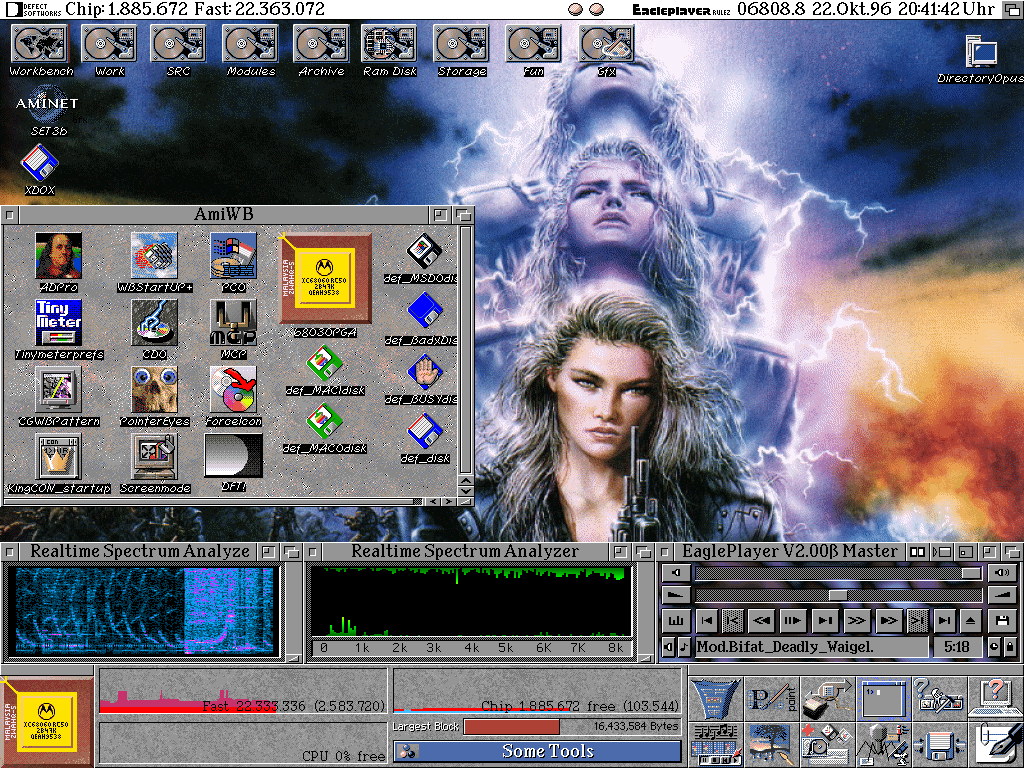The image size is (1024, 768).
Task: Open the Ram Disk drive icon
Action: (389, 44)
